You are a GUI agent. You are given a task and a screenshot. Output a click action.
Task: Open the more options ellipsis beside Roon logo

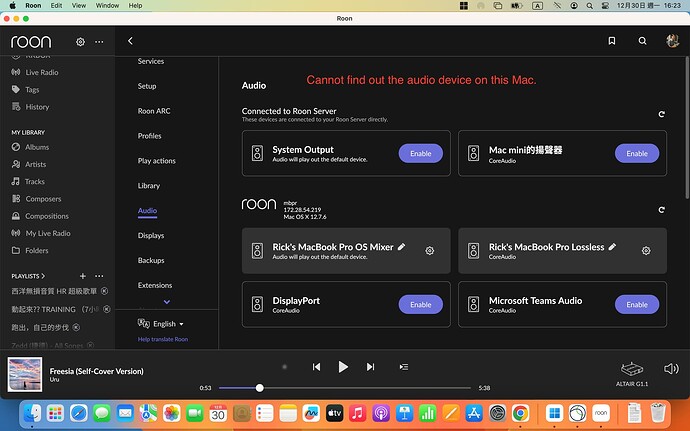(x=99, y=42)
